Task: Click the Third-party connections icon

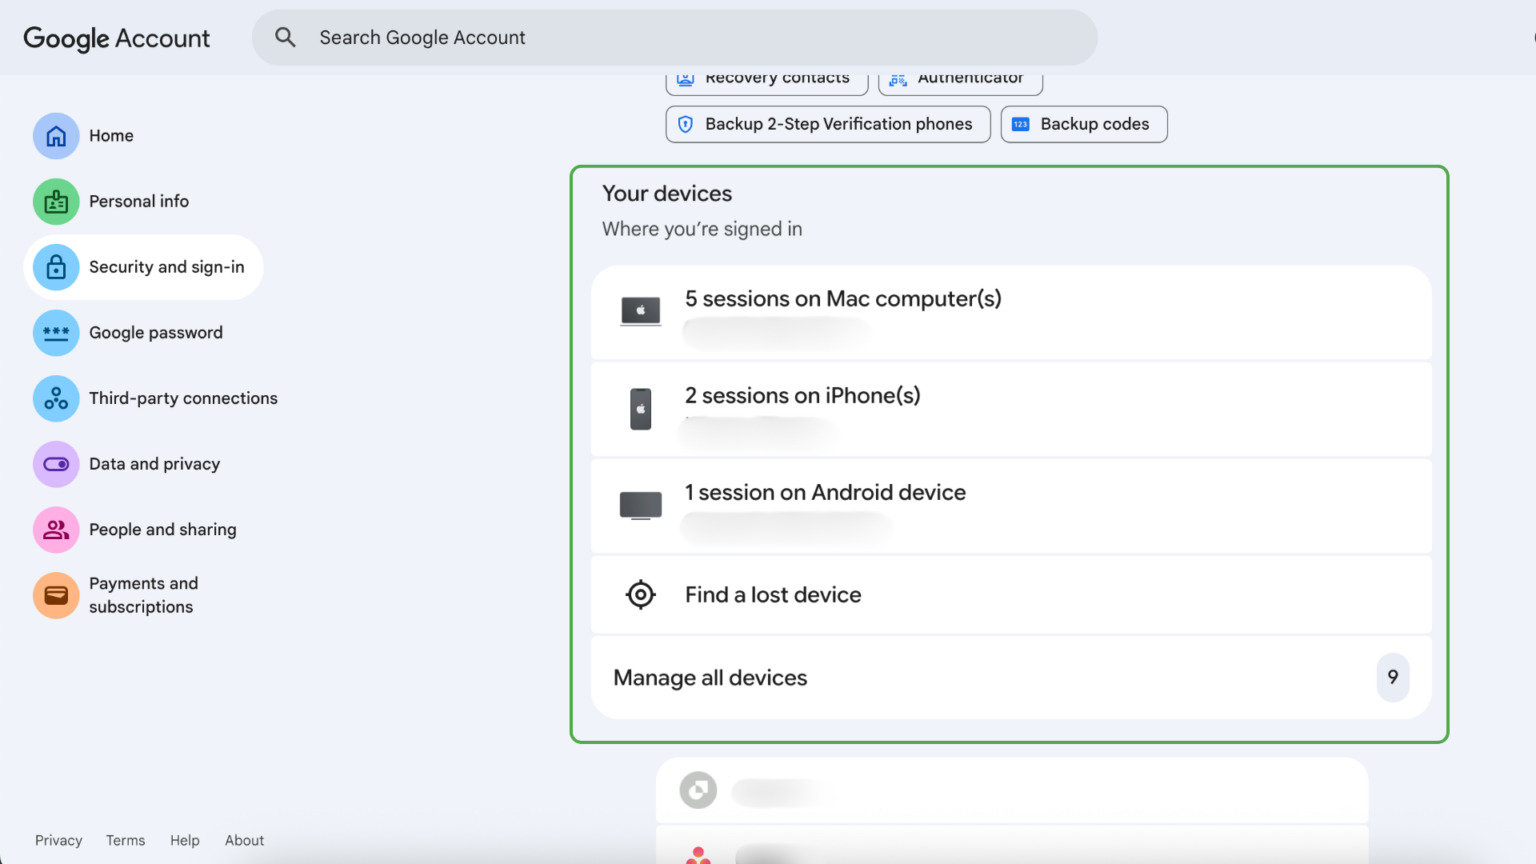Action: (x=56, y=399)
